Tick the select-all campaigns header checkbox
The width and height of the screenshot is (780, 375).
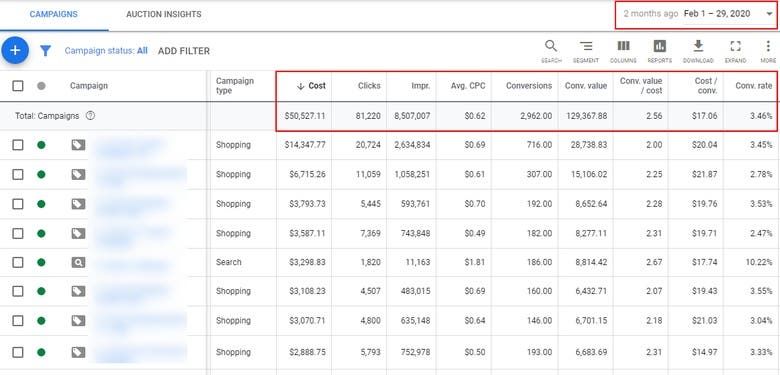pos(18,86)
